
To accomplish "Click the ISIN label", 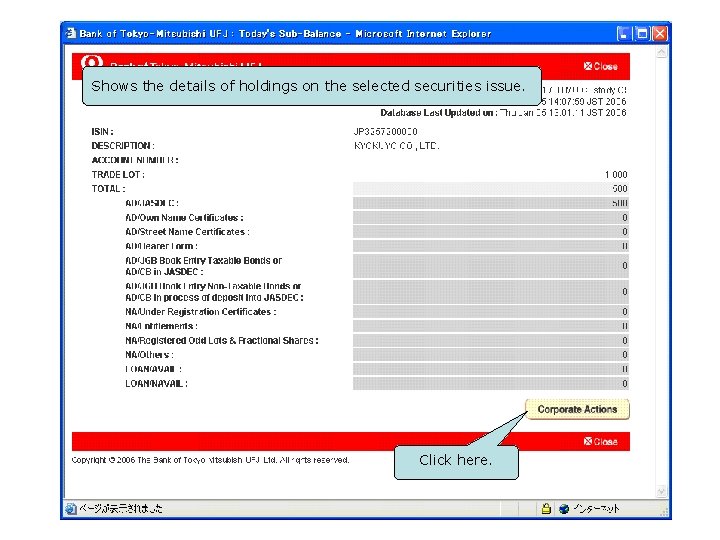I will point(102,132).
